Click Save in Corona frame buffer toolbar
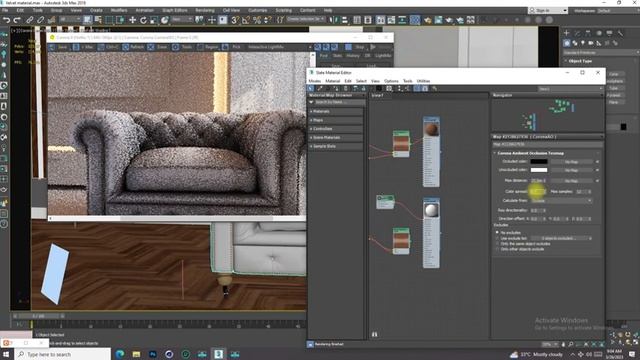640x360 pixels. [59, 47]
